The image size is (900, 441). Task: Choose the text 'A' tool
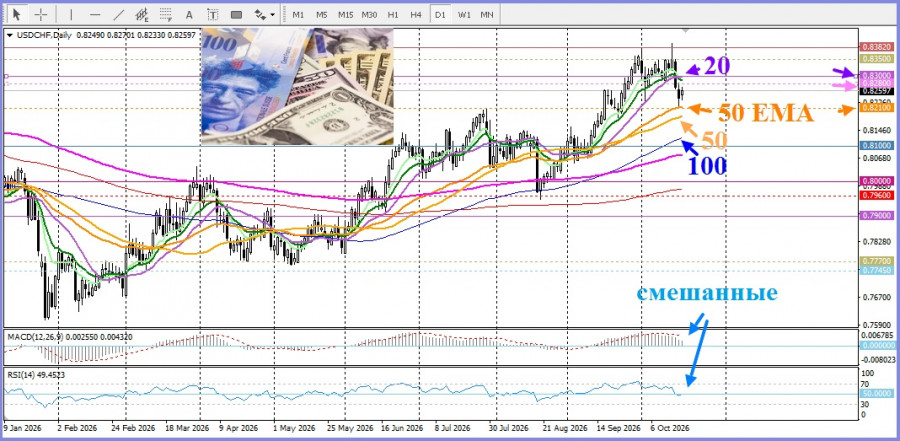click(189, 14)
